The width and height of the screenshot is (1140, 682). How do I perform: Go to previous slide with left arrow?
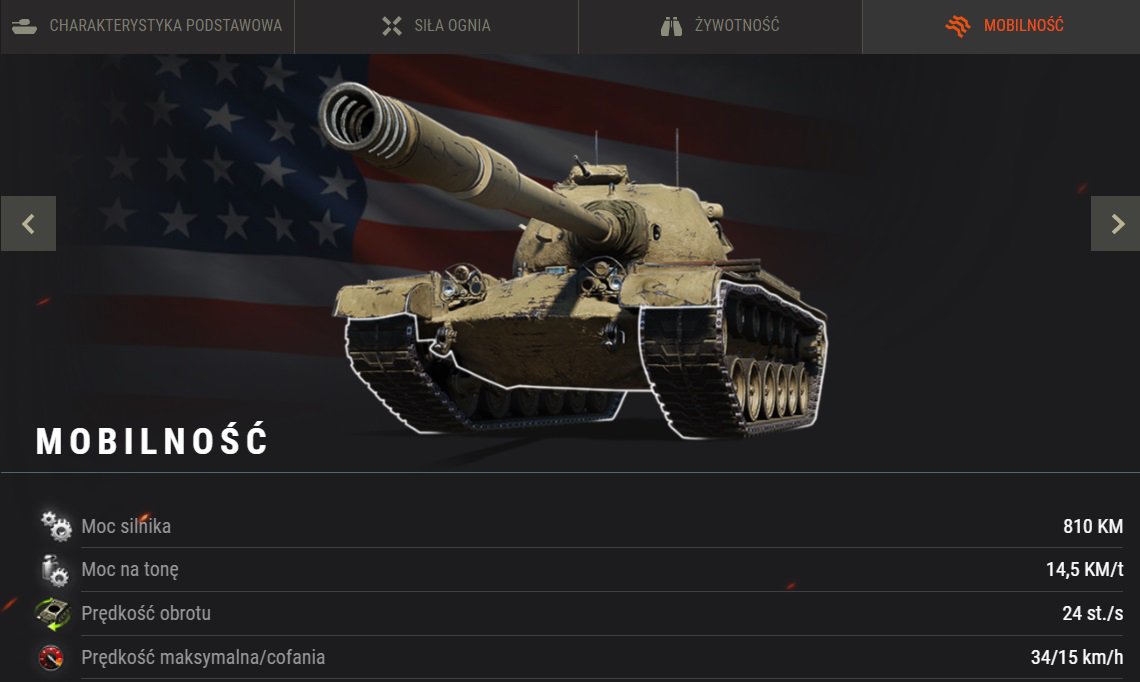(x=28, y=223)
